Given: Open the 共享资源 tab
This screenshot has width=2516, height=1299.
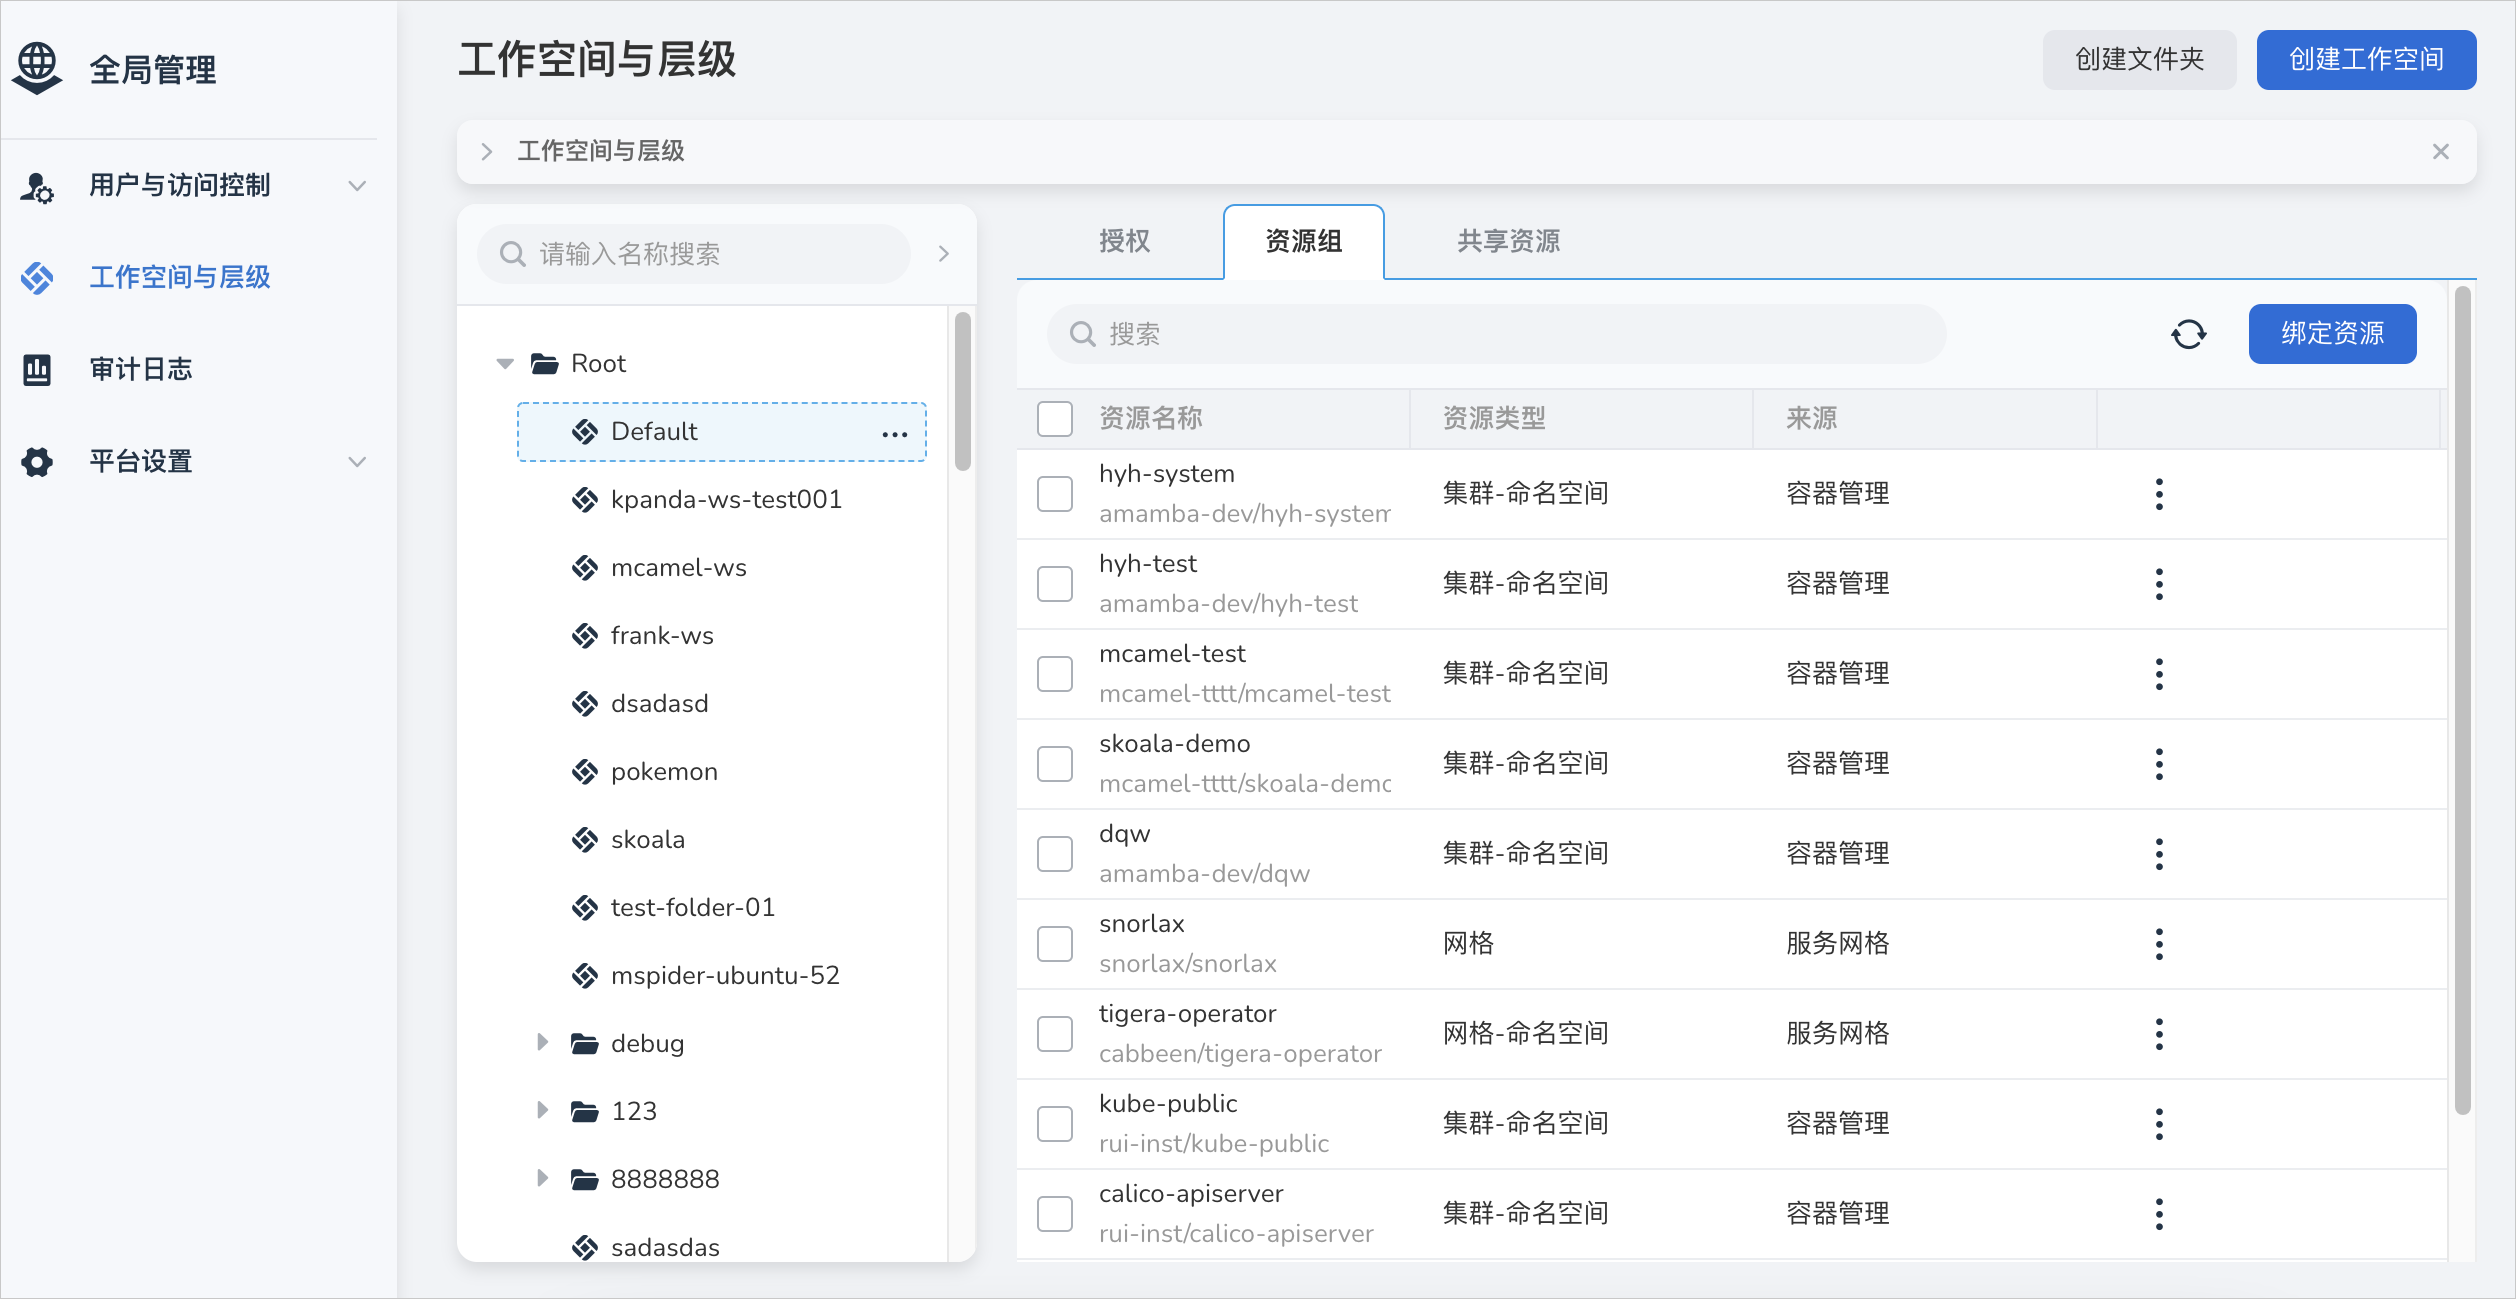Looking at the screenshot, I should pyautogui.click(x=1508, y=242).
